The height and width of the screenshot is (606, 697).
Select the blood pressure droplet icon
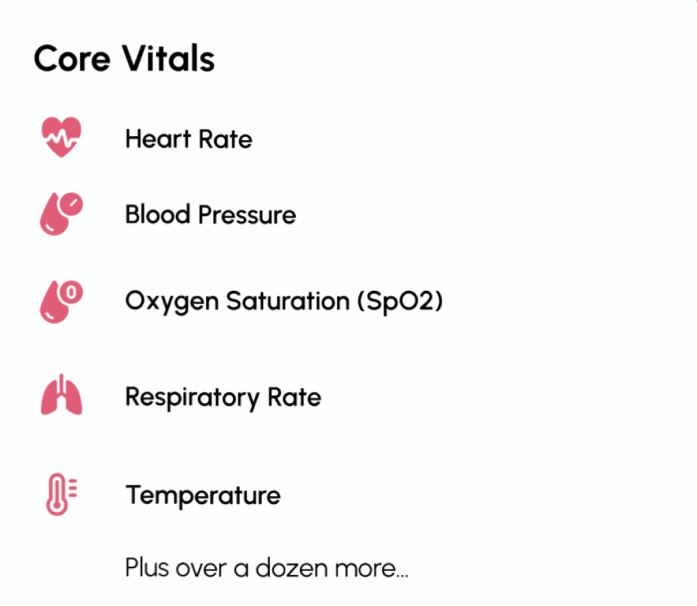[61, 214]
